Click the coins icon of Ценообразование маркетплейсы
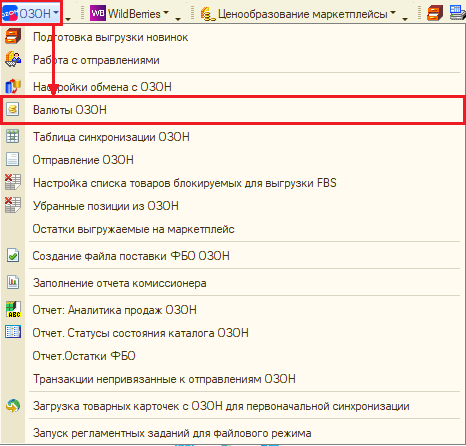The width and height of the screenshot is (466, 446). 207,14
